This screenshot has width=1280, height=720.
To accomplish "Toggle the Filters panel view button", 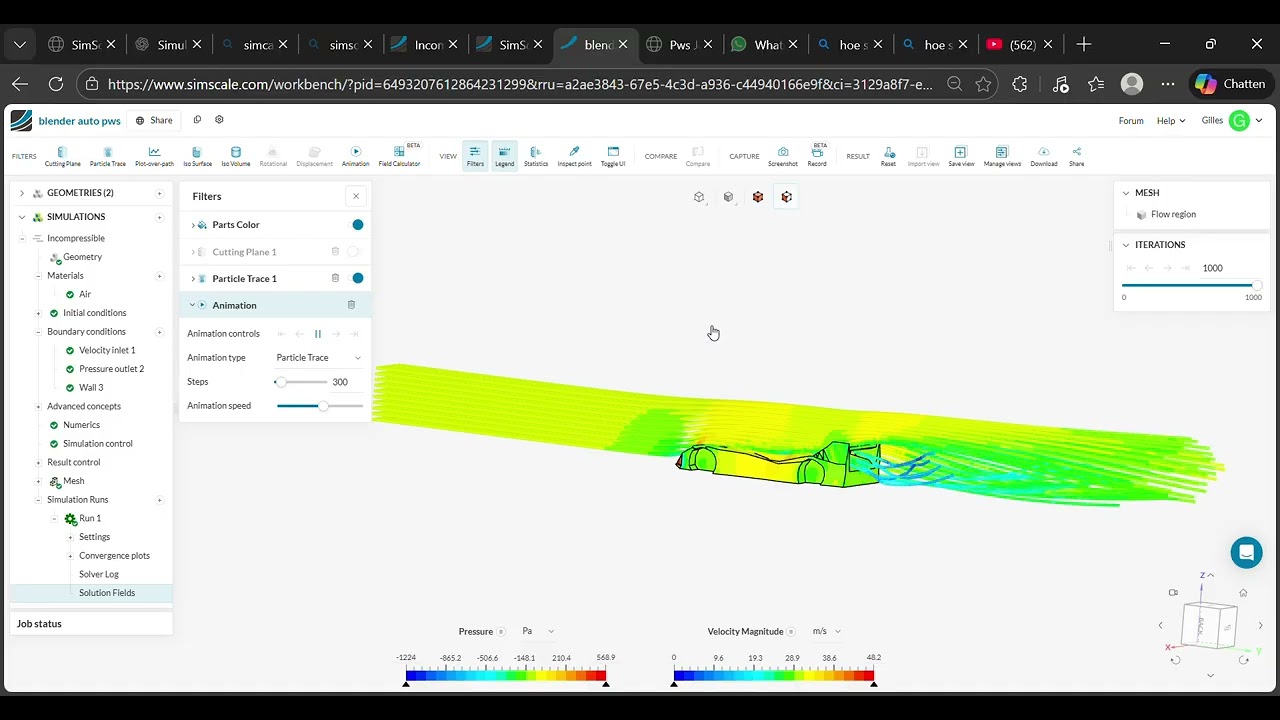I will [475, 156].
